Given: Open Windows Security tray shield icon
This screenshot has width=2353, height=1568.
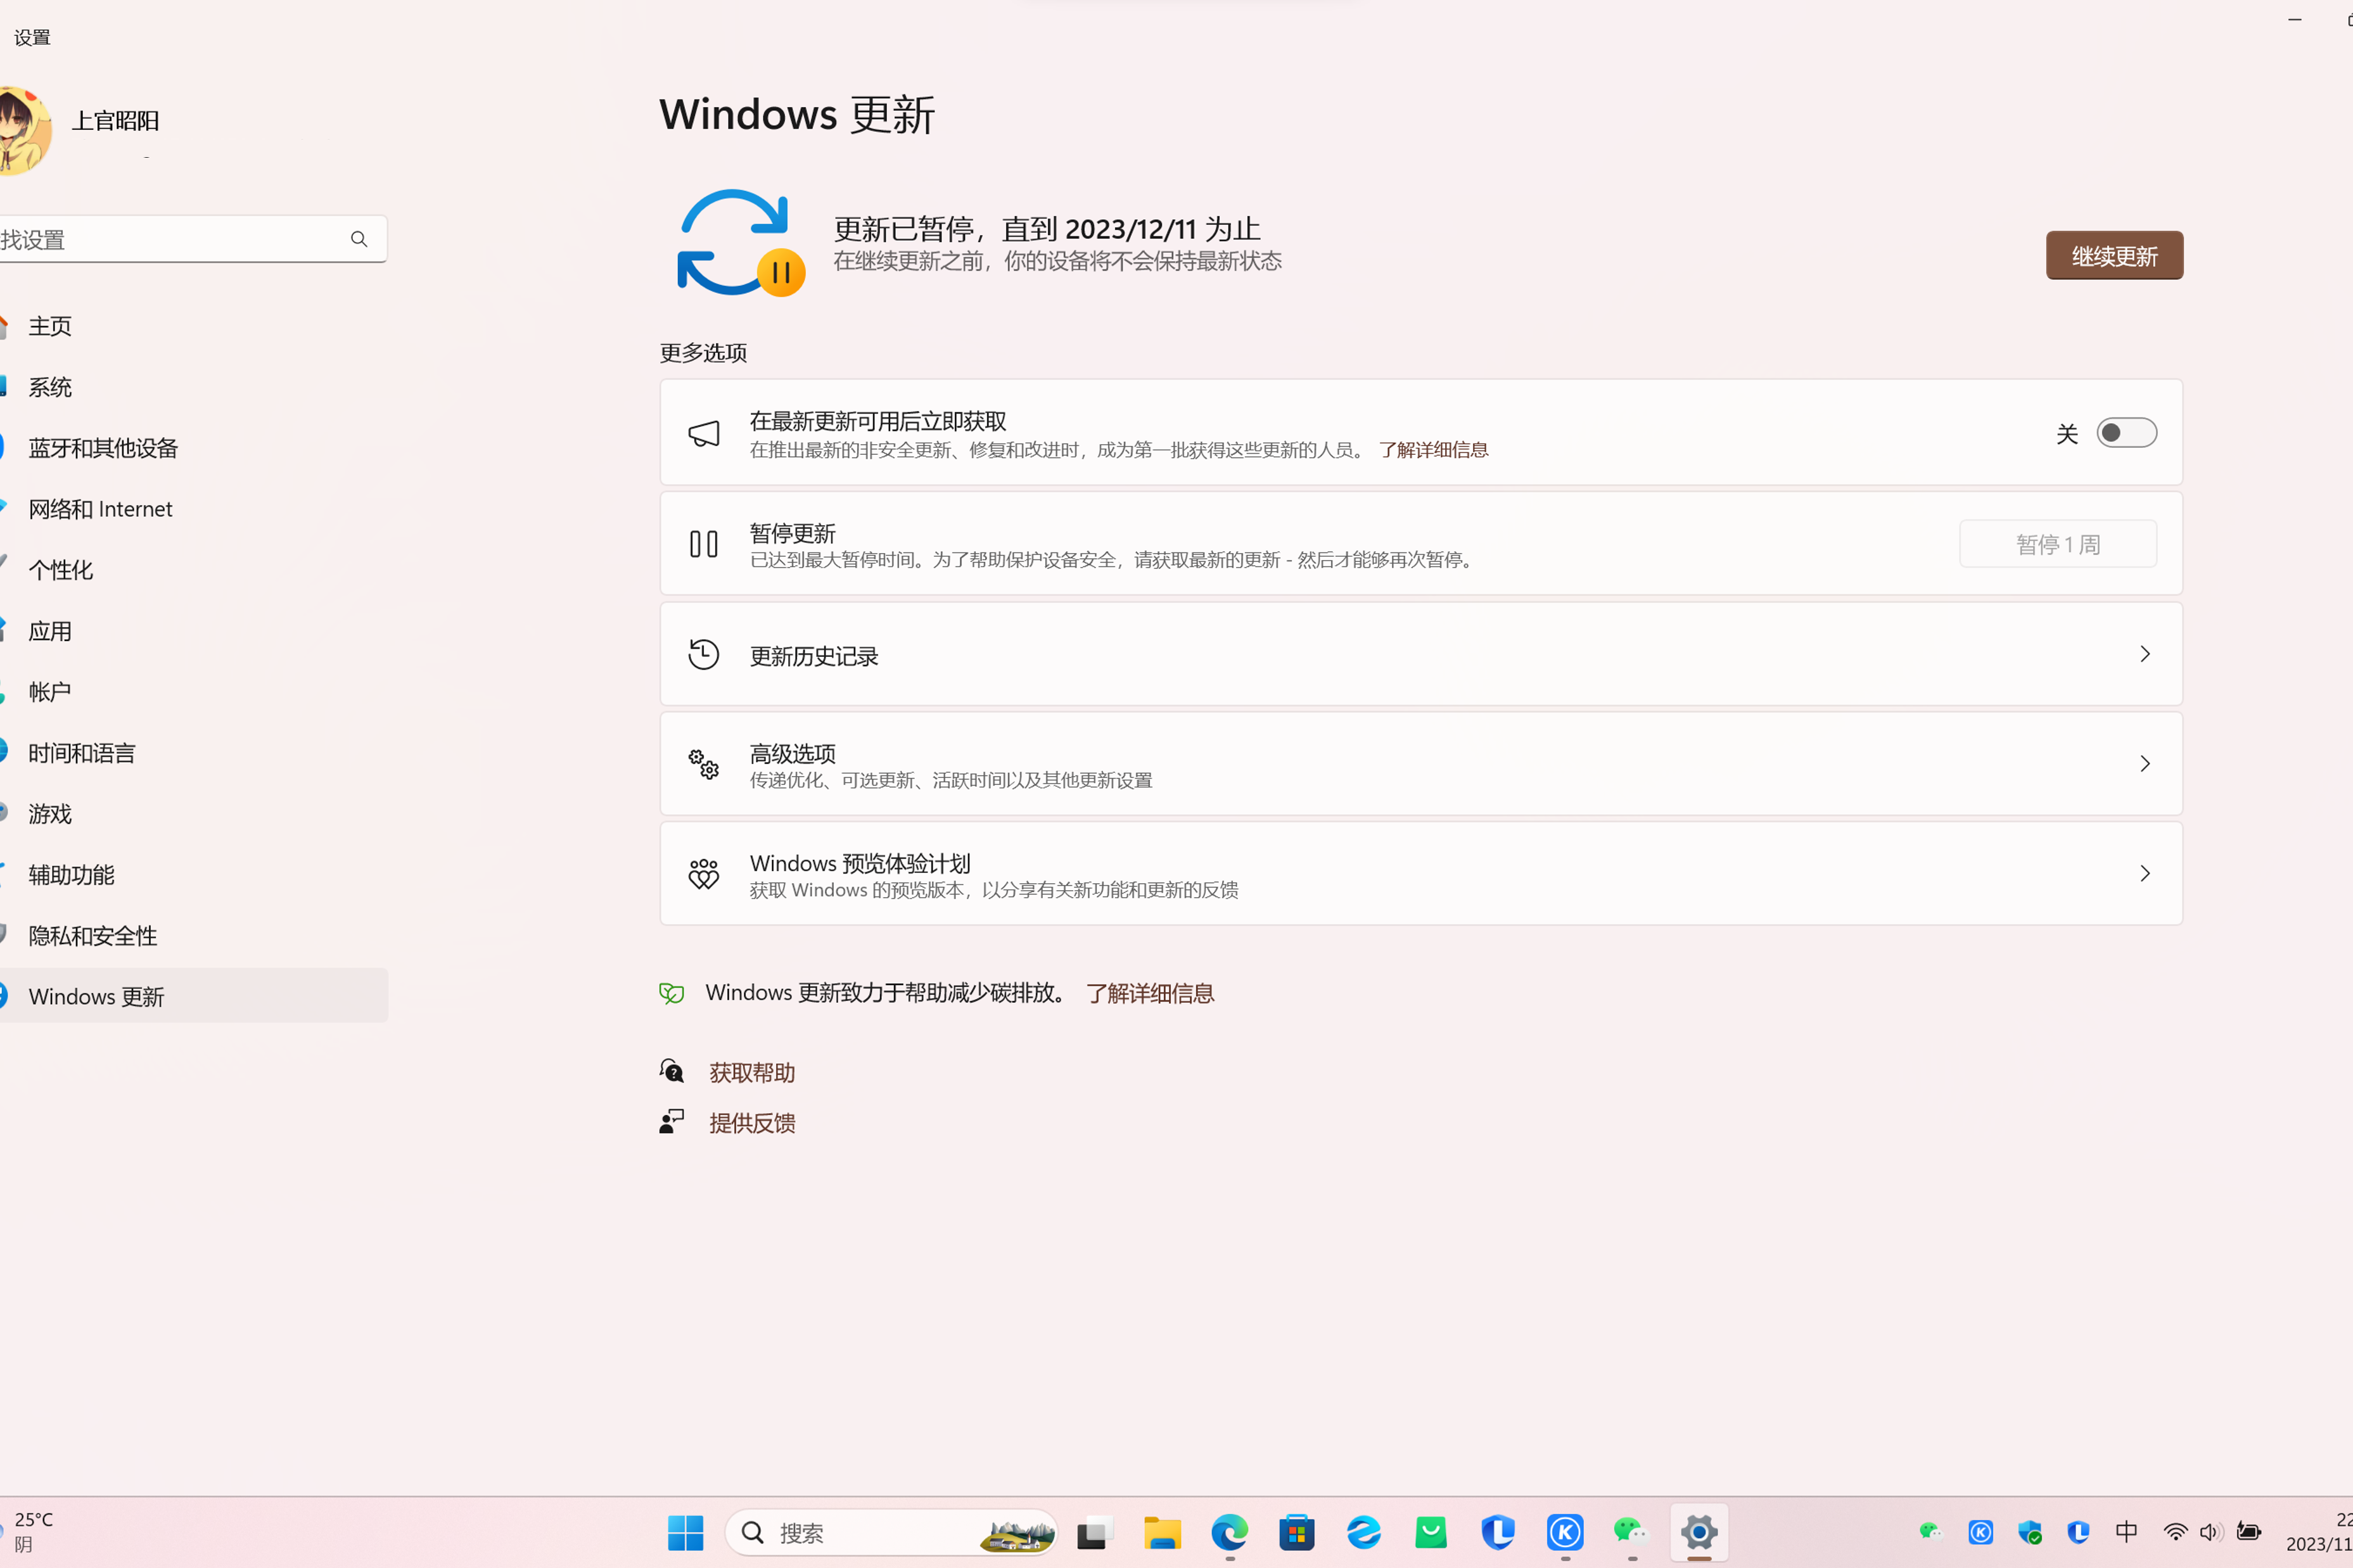Looking at the screenshot, I should pos(2029,1531).
